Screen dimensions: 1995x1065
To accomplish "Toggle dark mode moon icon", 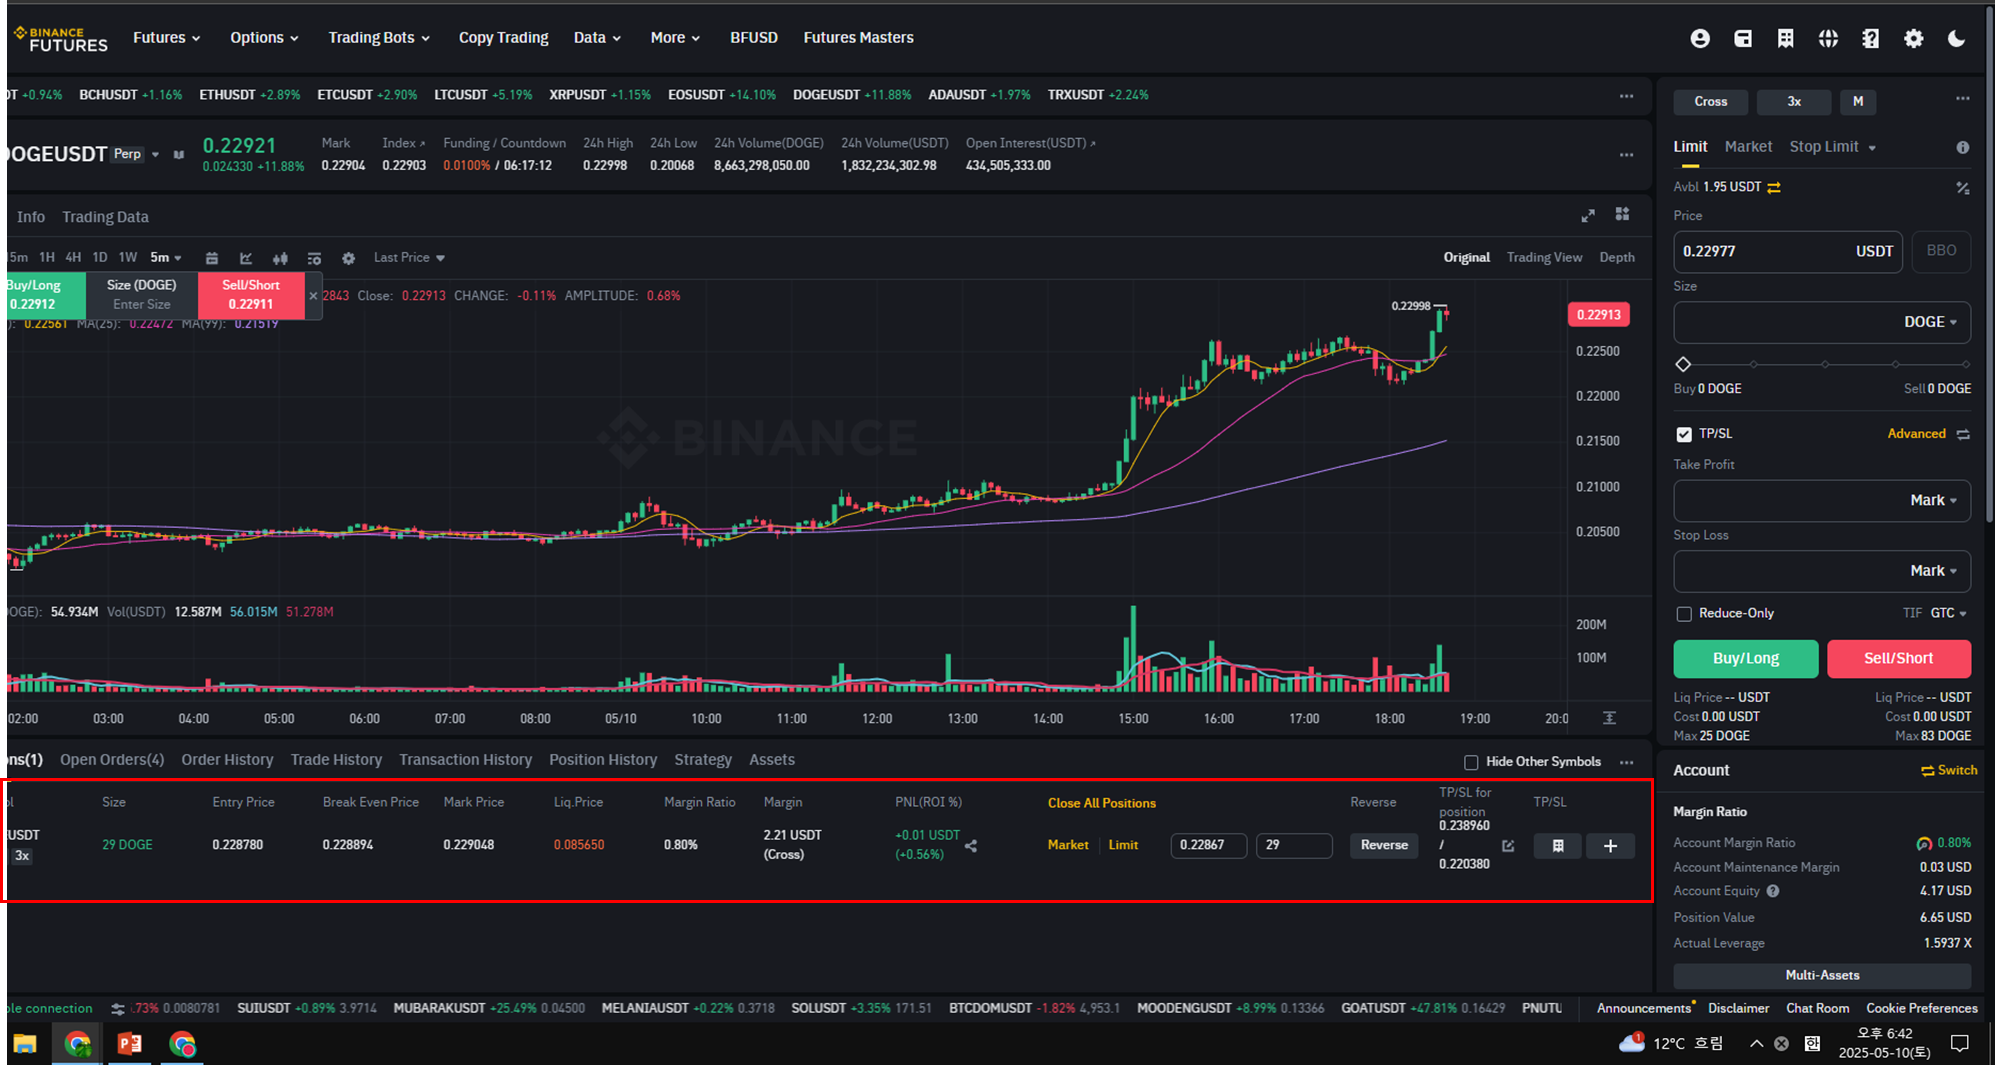I will coord(1957,38).
